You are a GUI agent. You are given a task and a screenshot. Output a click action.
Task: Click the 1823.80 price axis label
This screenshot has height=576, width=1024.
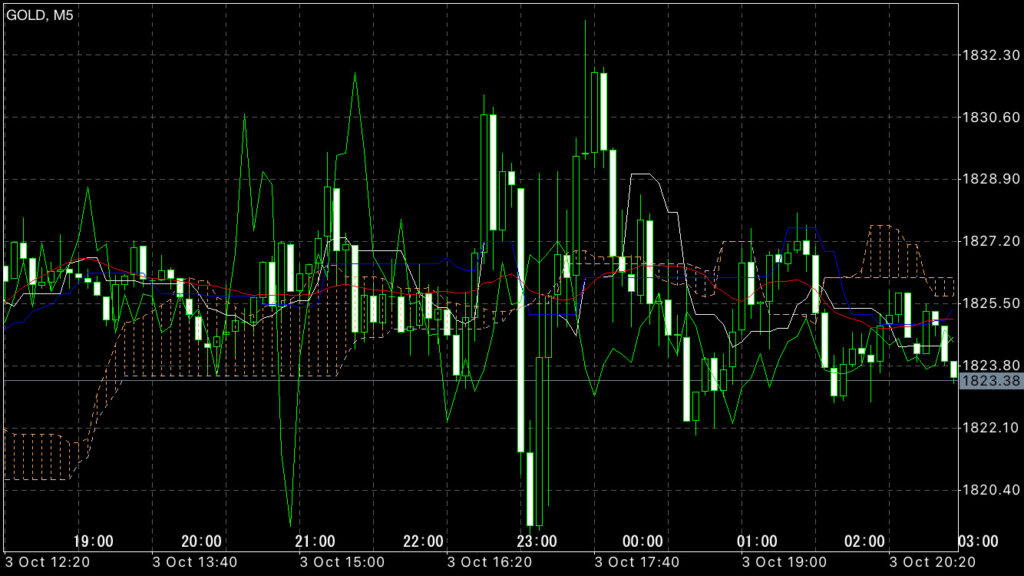coord(991,366)
